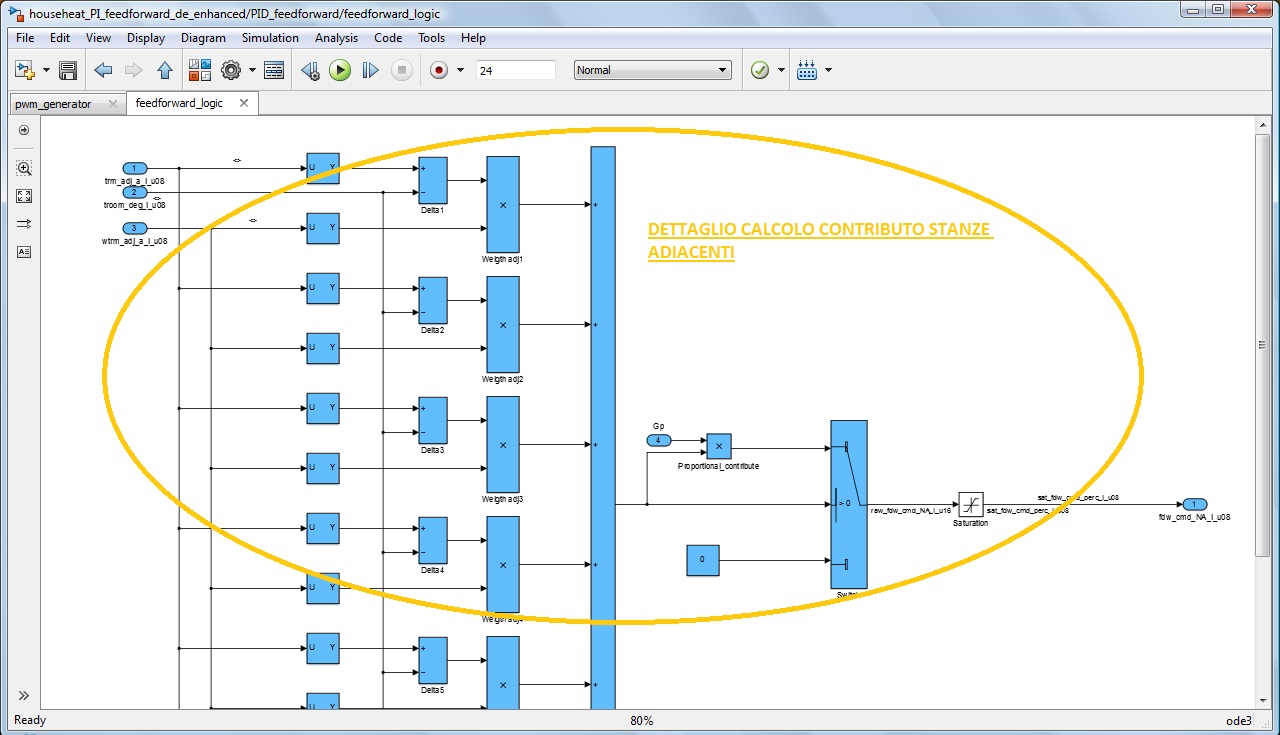Select the Annotation text tool in palette
Screen dimensions: 1280x735
[24, 252]
